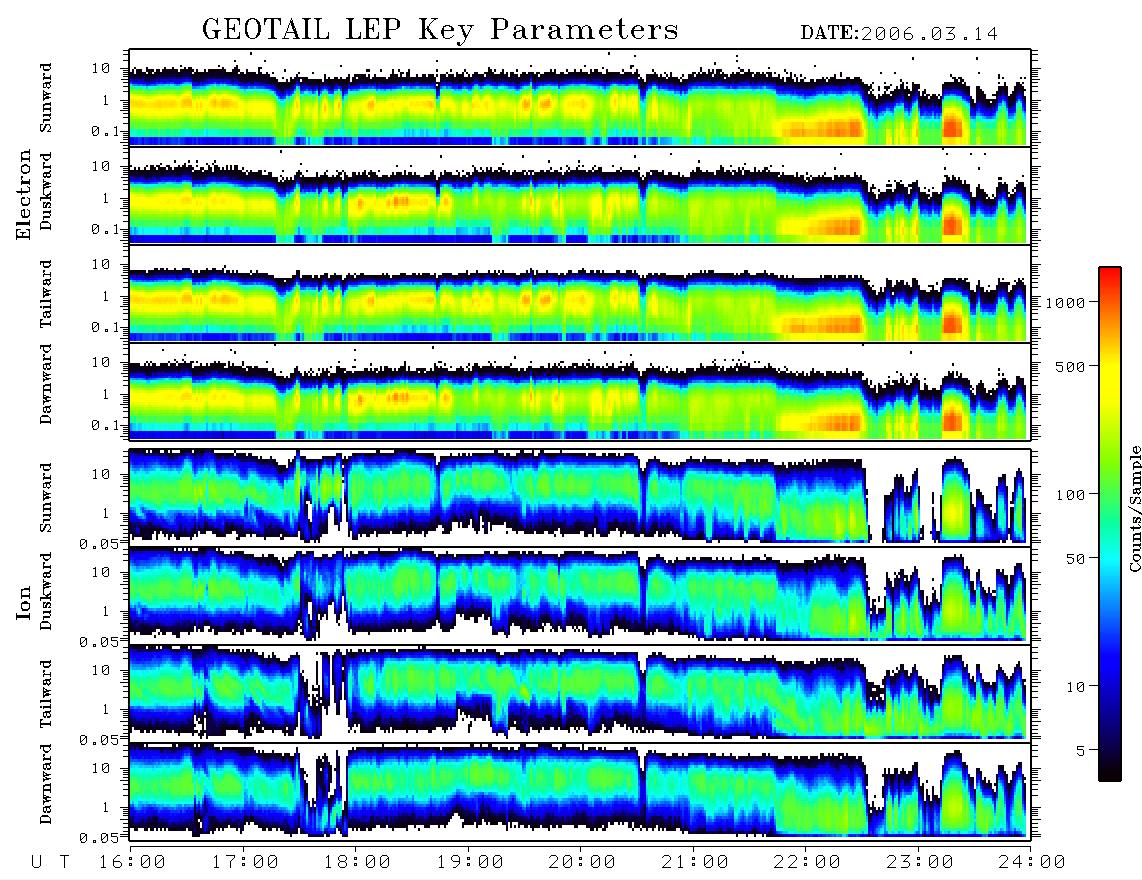Click the vertical 'Ion' group label

[24, 602]
